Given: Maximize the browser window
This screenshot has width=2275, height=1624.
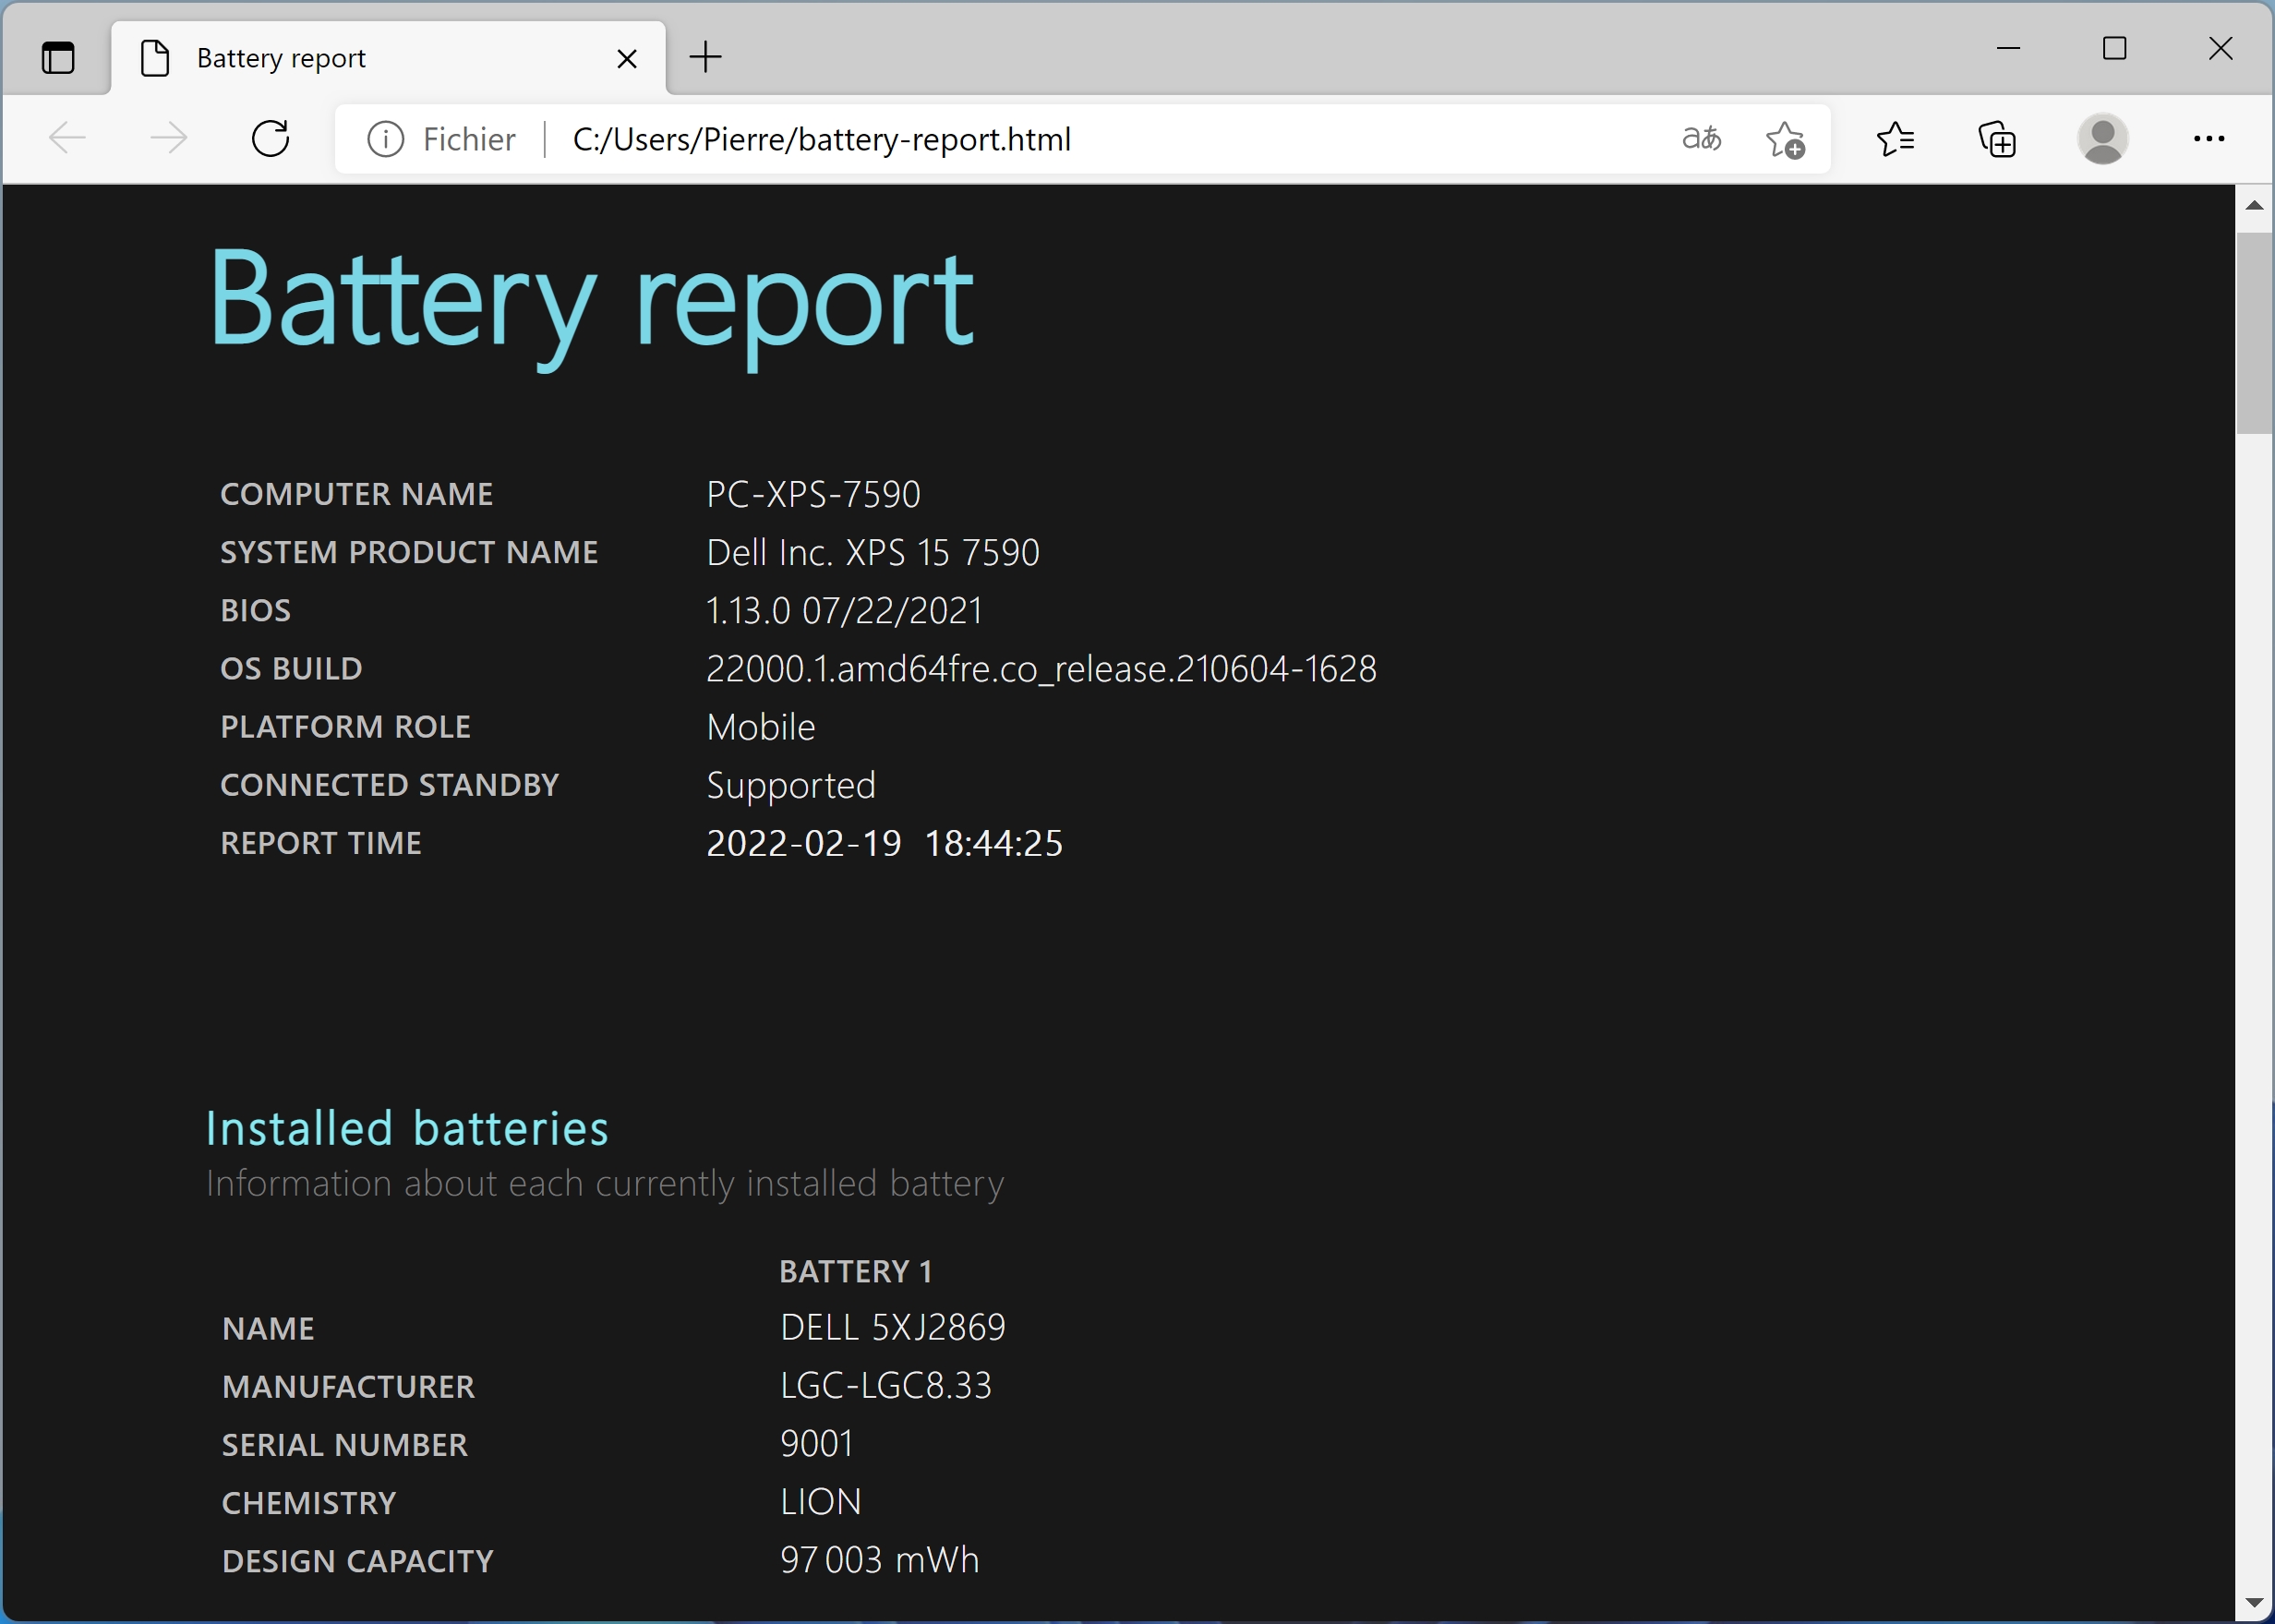Looking at the screenshot, I should [2114, 48].
